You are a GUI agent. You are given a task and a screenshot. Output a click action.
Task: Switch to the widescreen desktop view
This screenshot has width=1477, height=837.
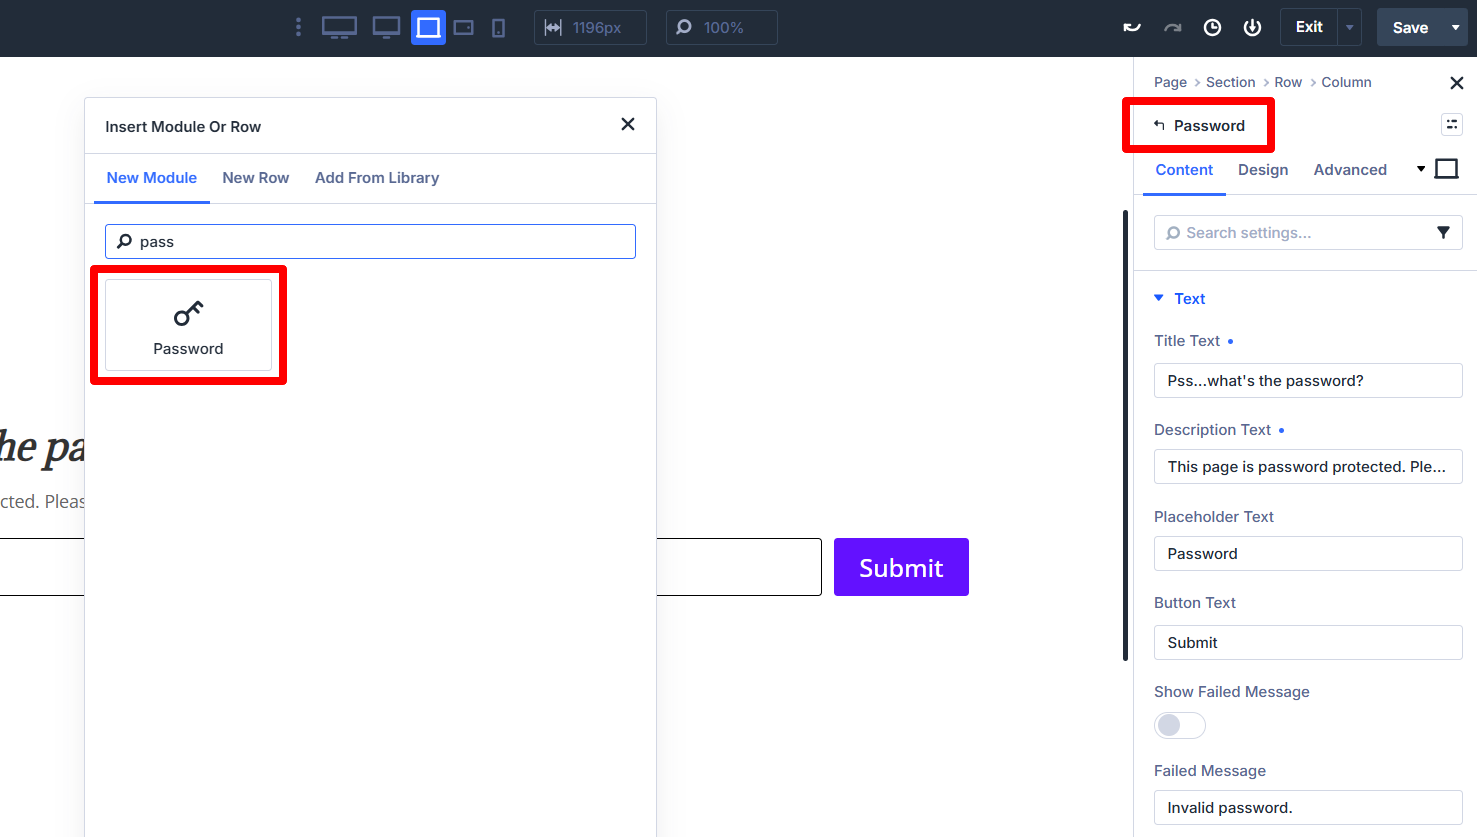[x=339, y=27]
